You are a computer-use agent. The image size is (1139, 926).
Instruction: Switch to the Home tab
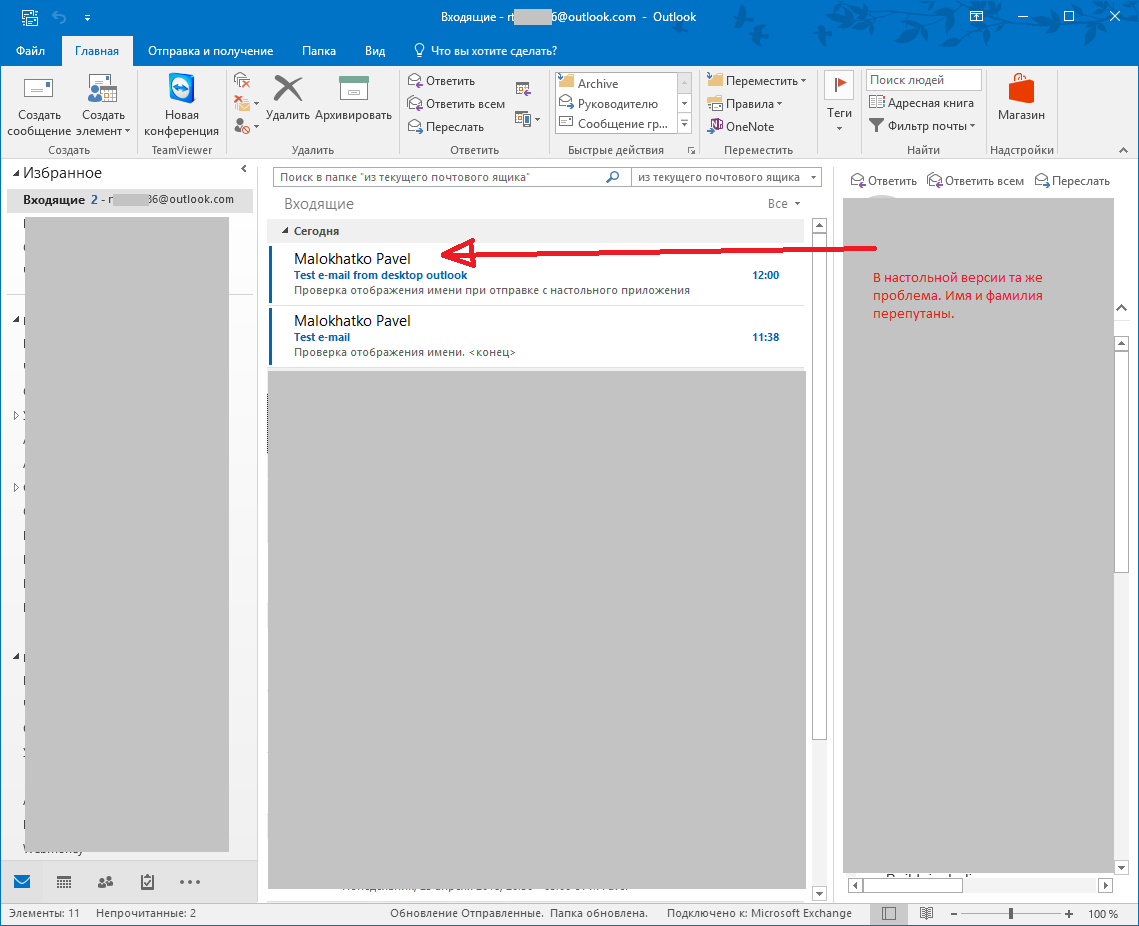pyautogui.click(x=97, y=51)
